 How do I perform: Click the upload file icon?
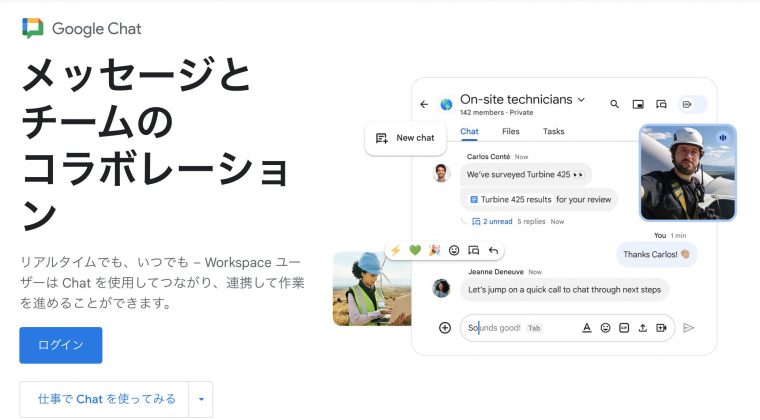(x=642, y=327)
